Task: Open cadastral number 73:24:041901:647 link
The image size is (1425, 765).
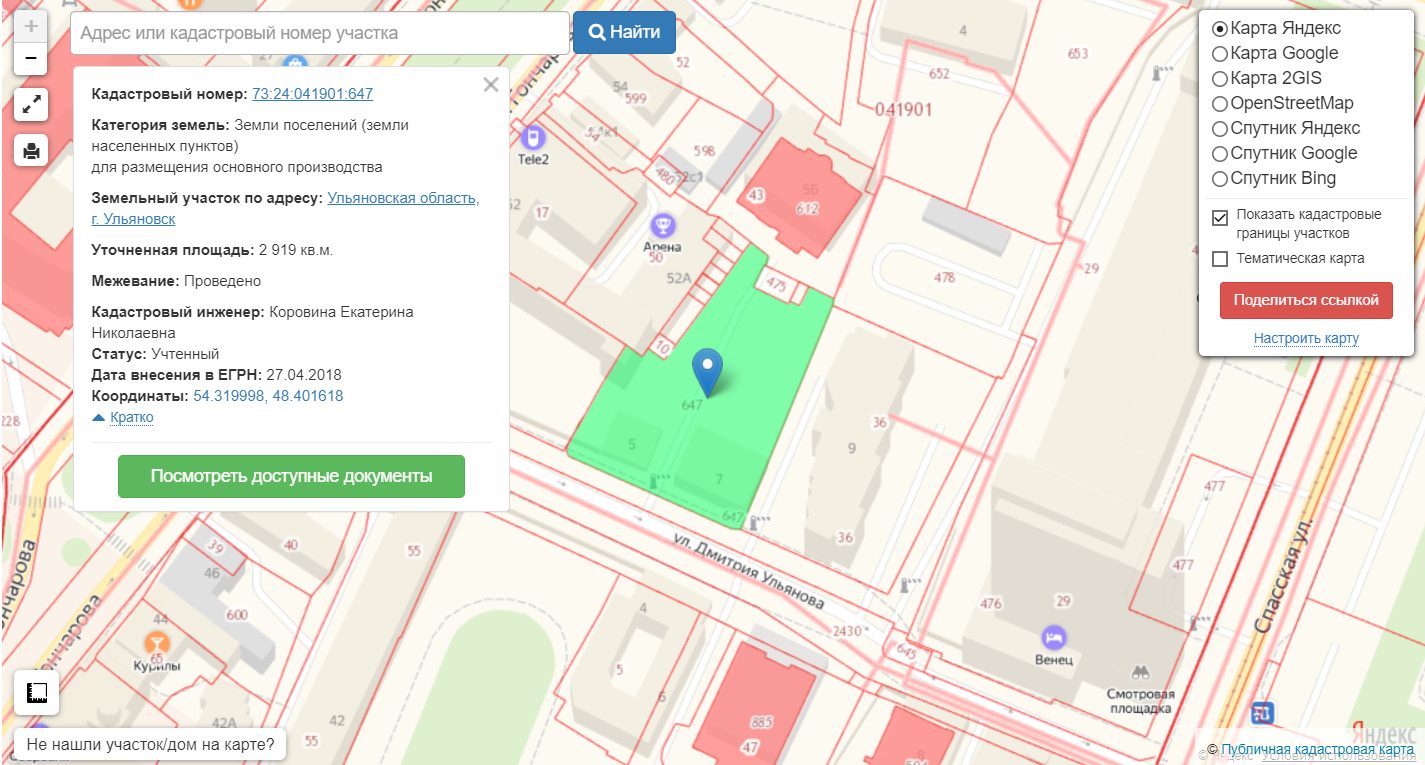Action: coord(312,94)
